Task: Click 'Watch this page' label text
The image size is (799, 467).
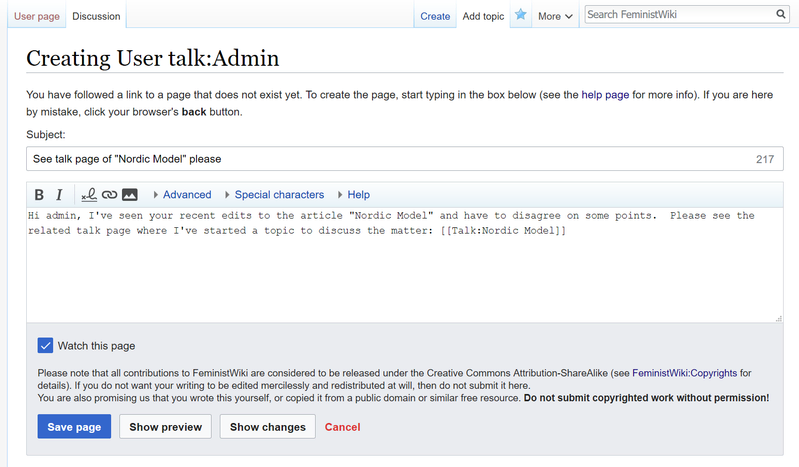Action: tap(96, 346)
